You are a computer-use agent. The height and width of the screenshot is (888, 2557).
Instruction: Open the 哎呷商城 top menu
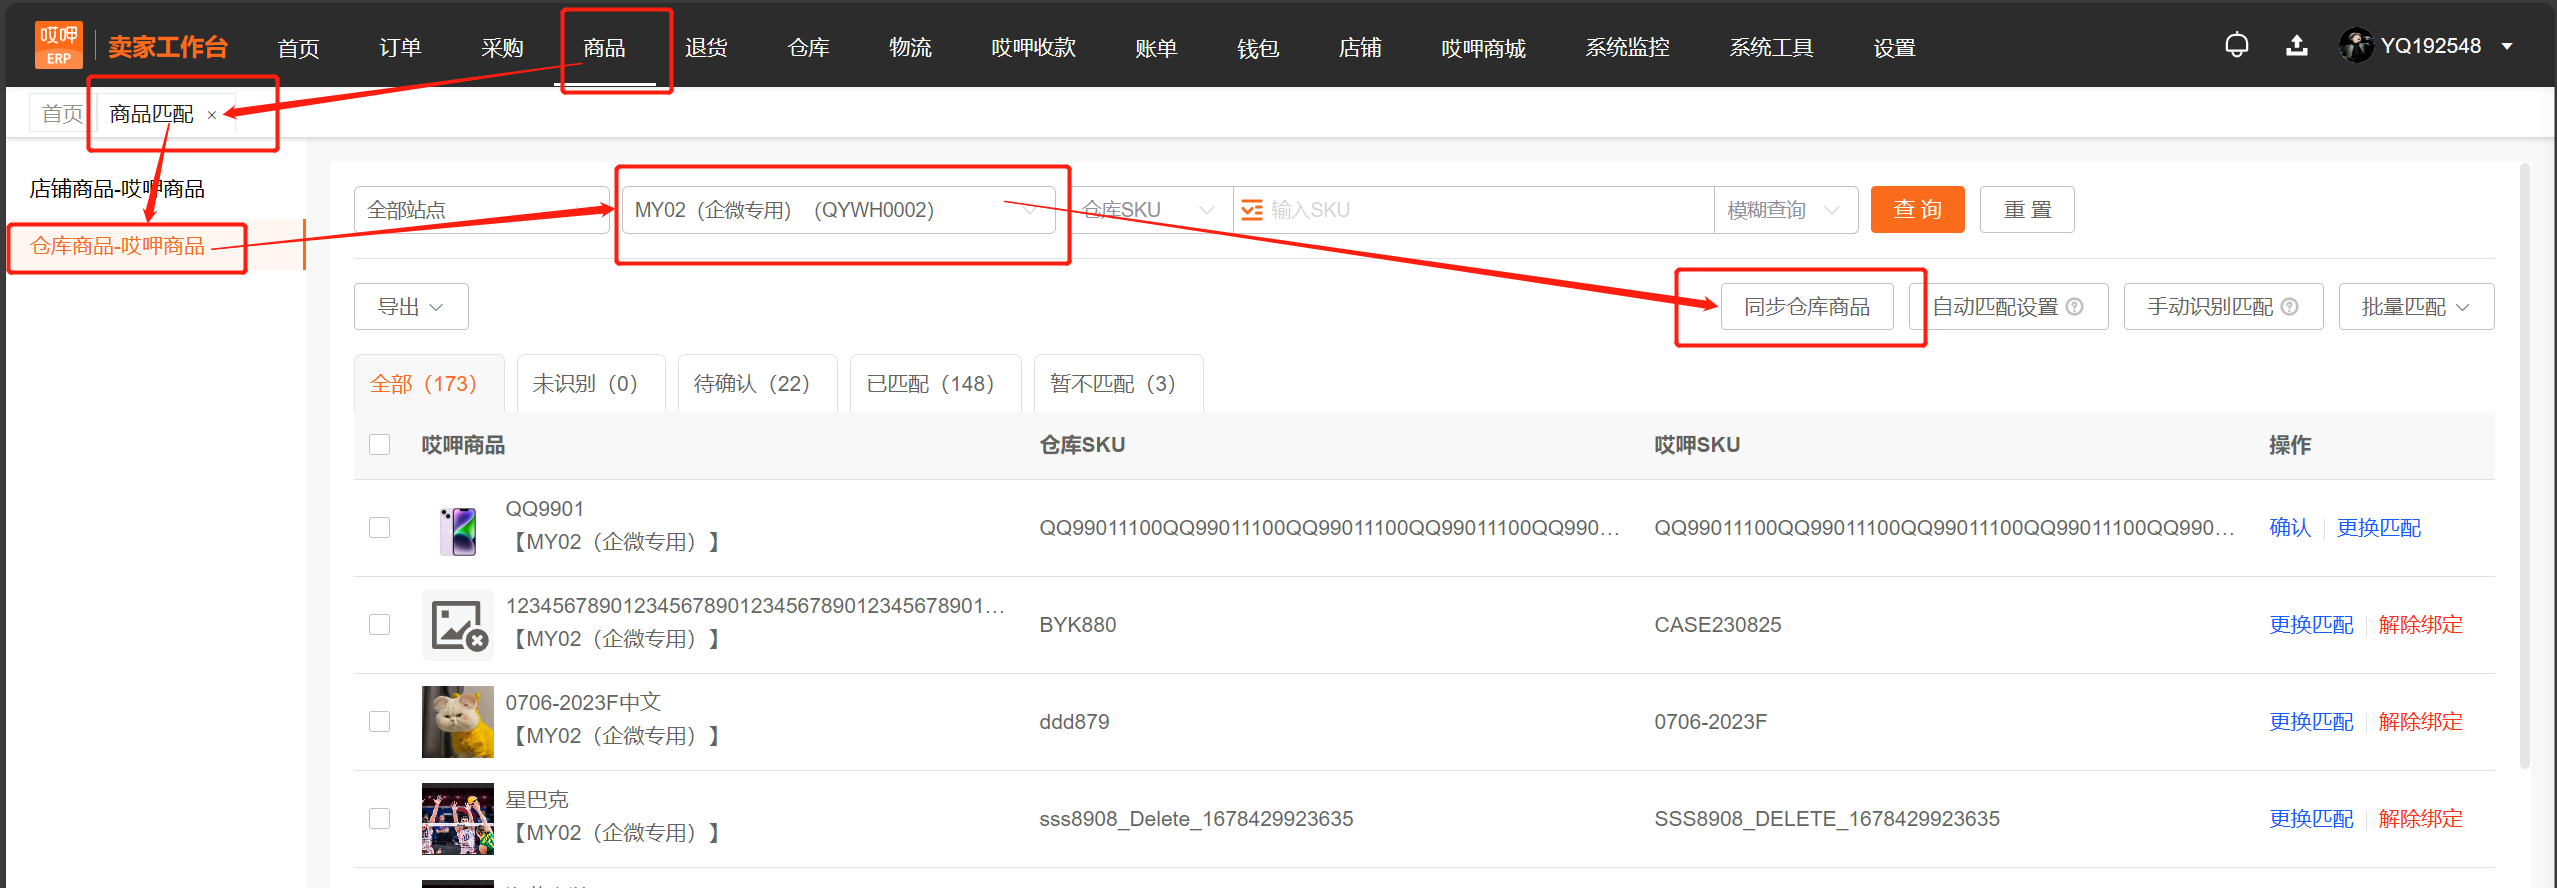point(1483,48)
